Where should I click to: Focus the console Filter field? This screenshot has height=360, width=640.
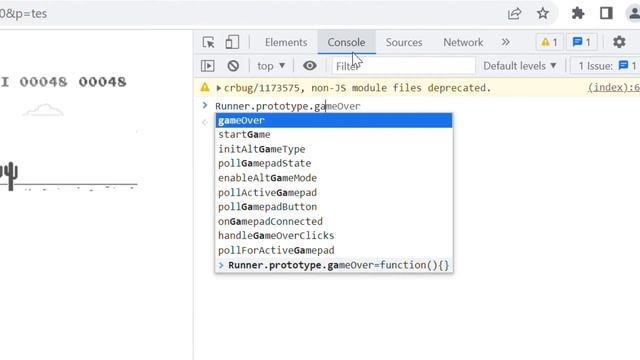(x=403, y=66)
